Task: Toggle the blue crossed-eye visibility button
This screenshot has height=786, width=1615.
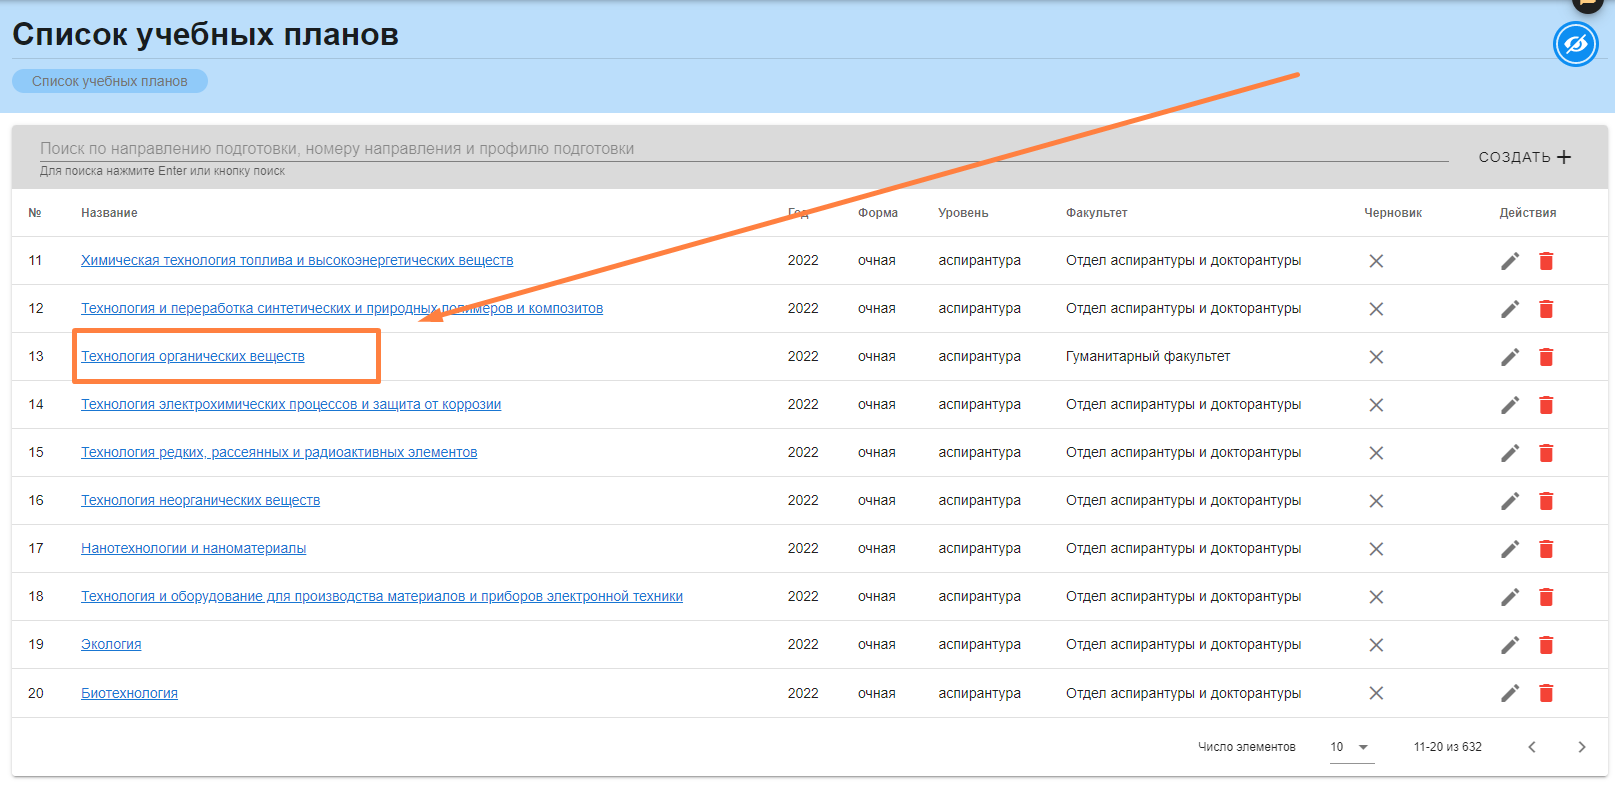Action: click(x=1575, y=45)
